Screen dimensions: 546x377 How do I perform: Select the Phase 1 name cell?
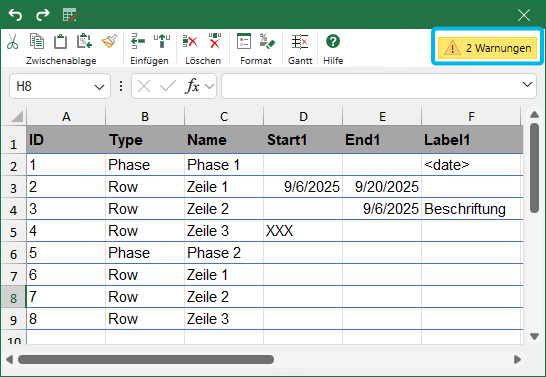tap(224, 165)
